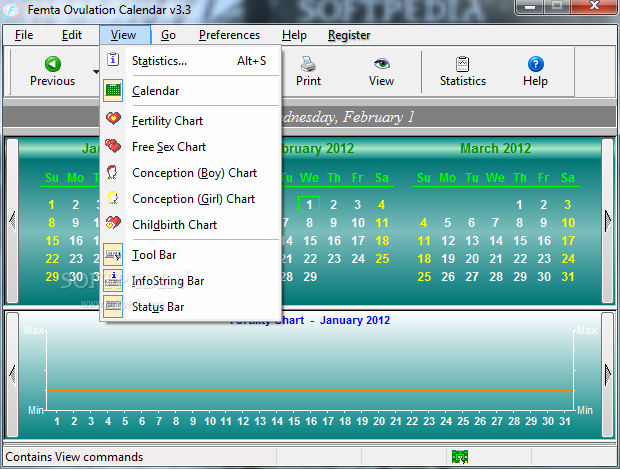Viewport: 620px width, 469px height.
Task: Open the Edit menu
Action: pyautogui.click(x=72, y=35)
